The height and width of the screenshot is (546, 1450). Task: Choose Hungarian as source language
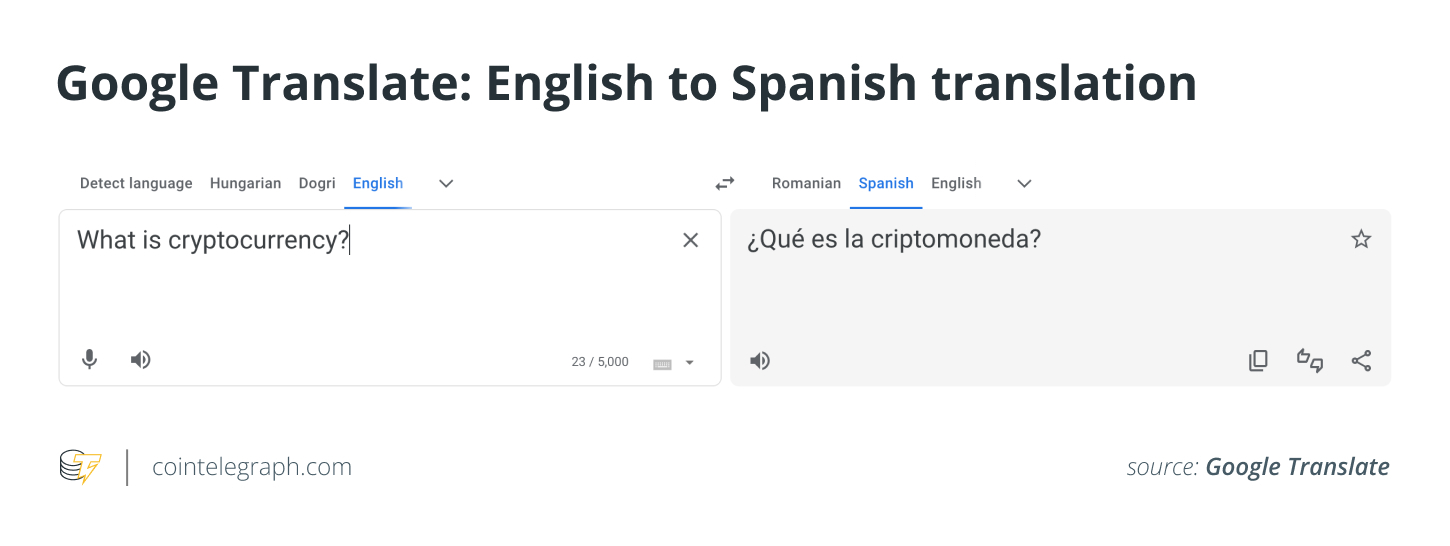pos(245,183)
